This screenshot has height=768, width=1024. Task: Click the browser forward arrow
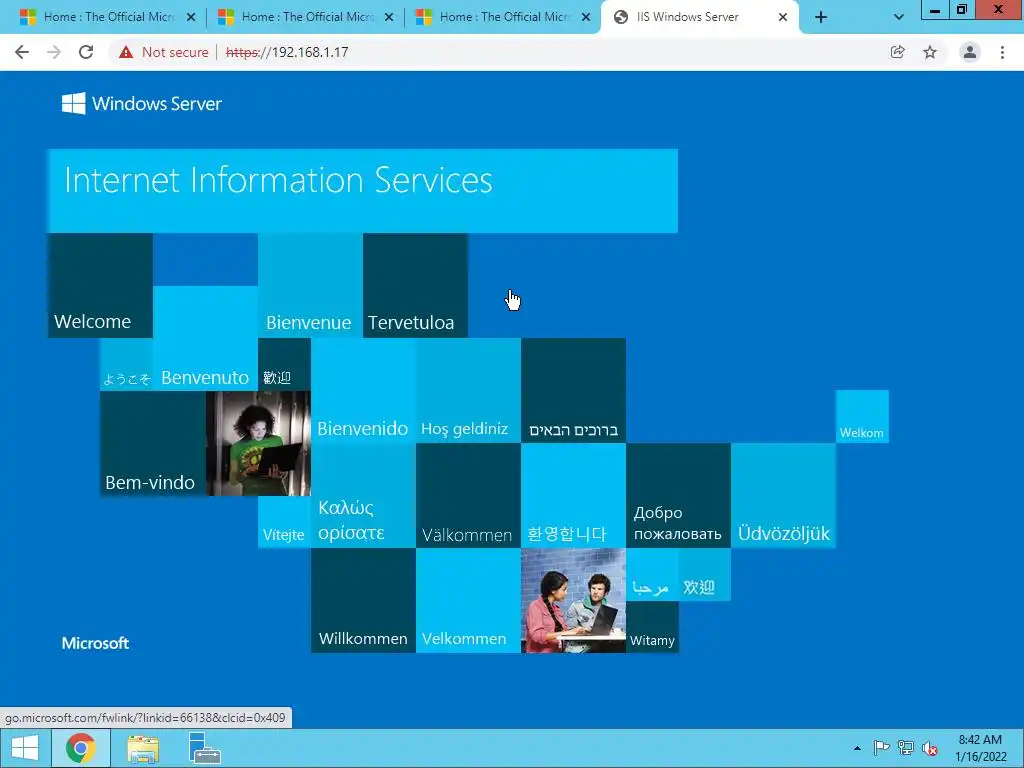coord(54,52)
